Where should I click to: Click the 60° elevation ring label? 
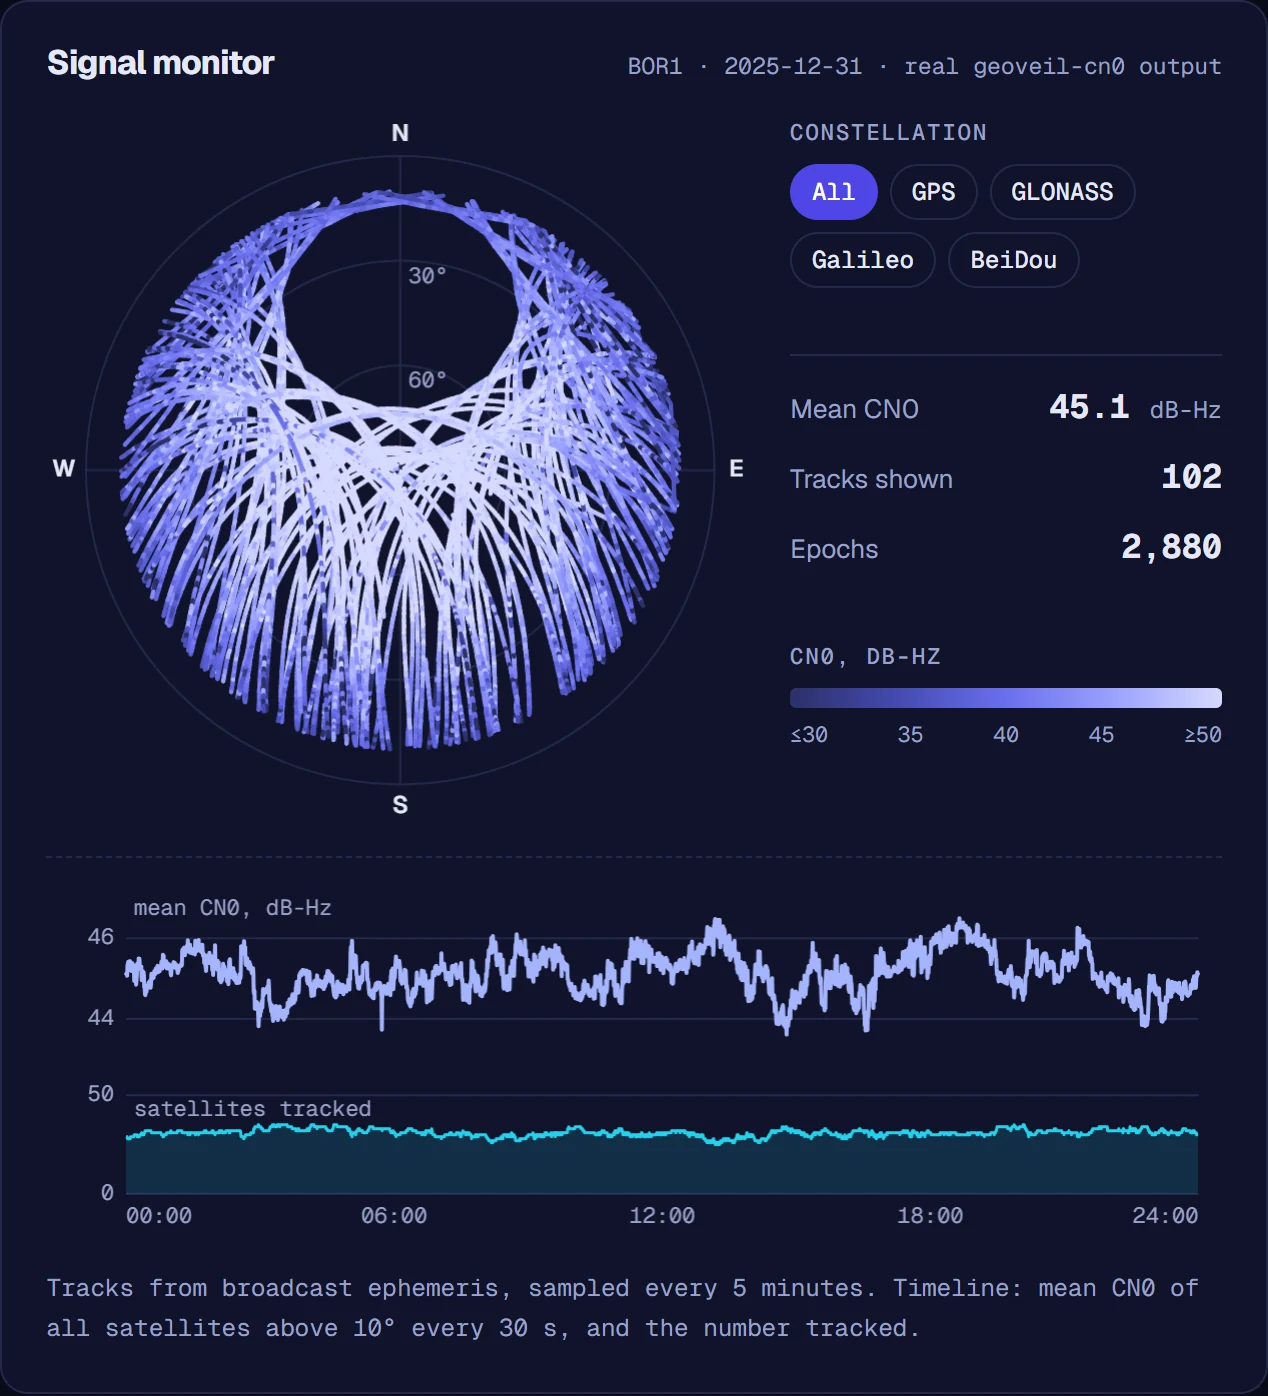427,380
